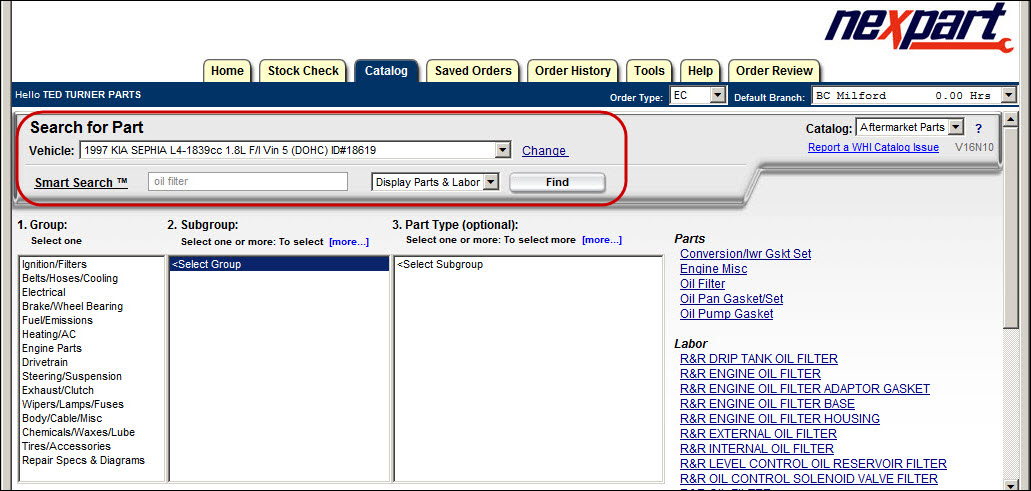Select Fuel/Emissions group
This screenshot has width=1031, height=491.
[x=57, y=320]
